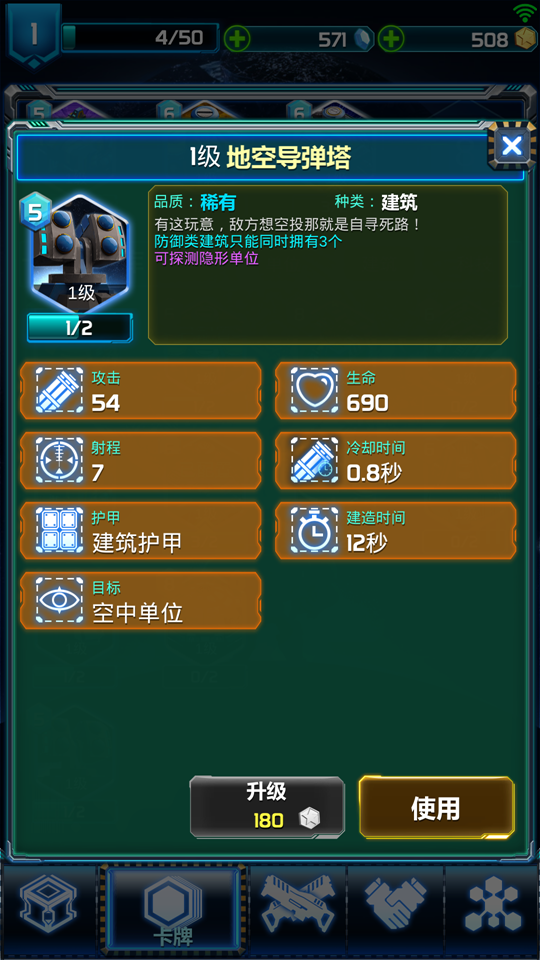Click the build time stopwatch icon
540x960 pixels.
pos(314,530)
